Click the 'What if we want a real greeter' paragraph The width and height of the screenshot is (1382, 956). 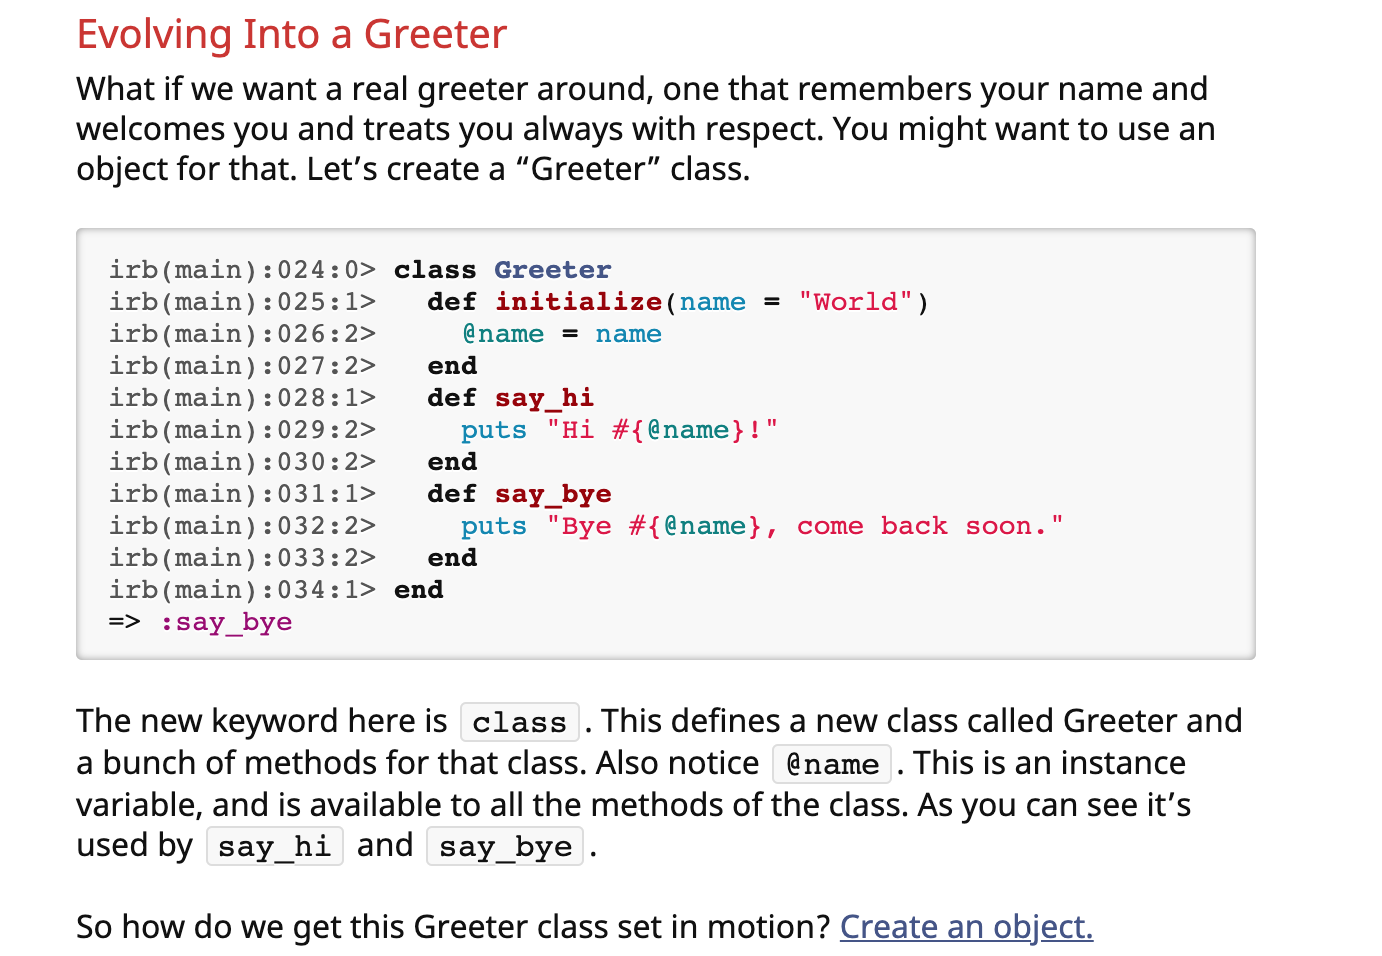point(646,129)
